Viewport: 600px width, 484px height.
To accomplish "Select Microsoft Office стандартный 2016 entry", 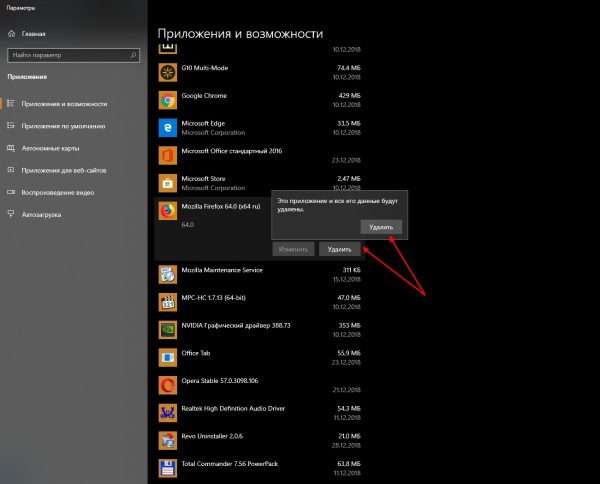I will coord(232,151).
